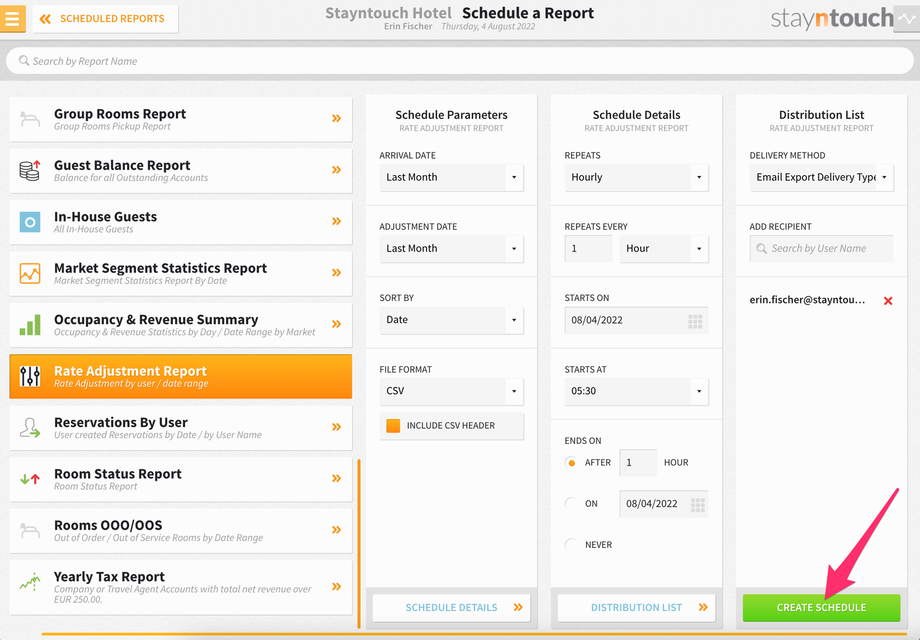Click Market Segment Statistics chevron arrows

(336, 273)
